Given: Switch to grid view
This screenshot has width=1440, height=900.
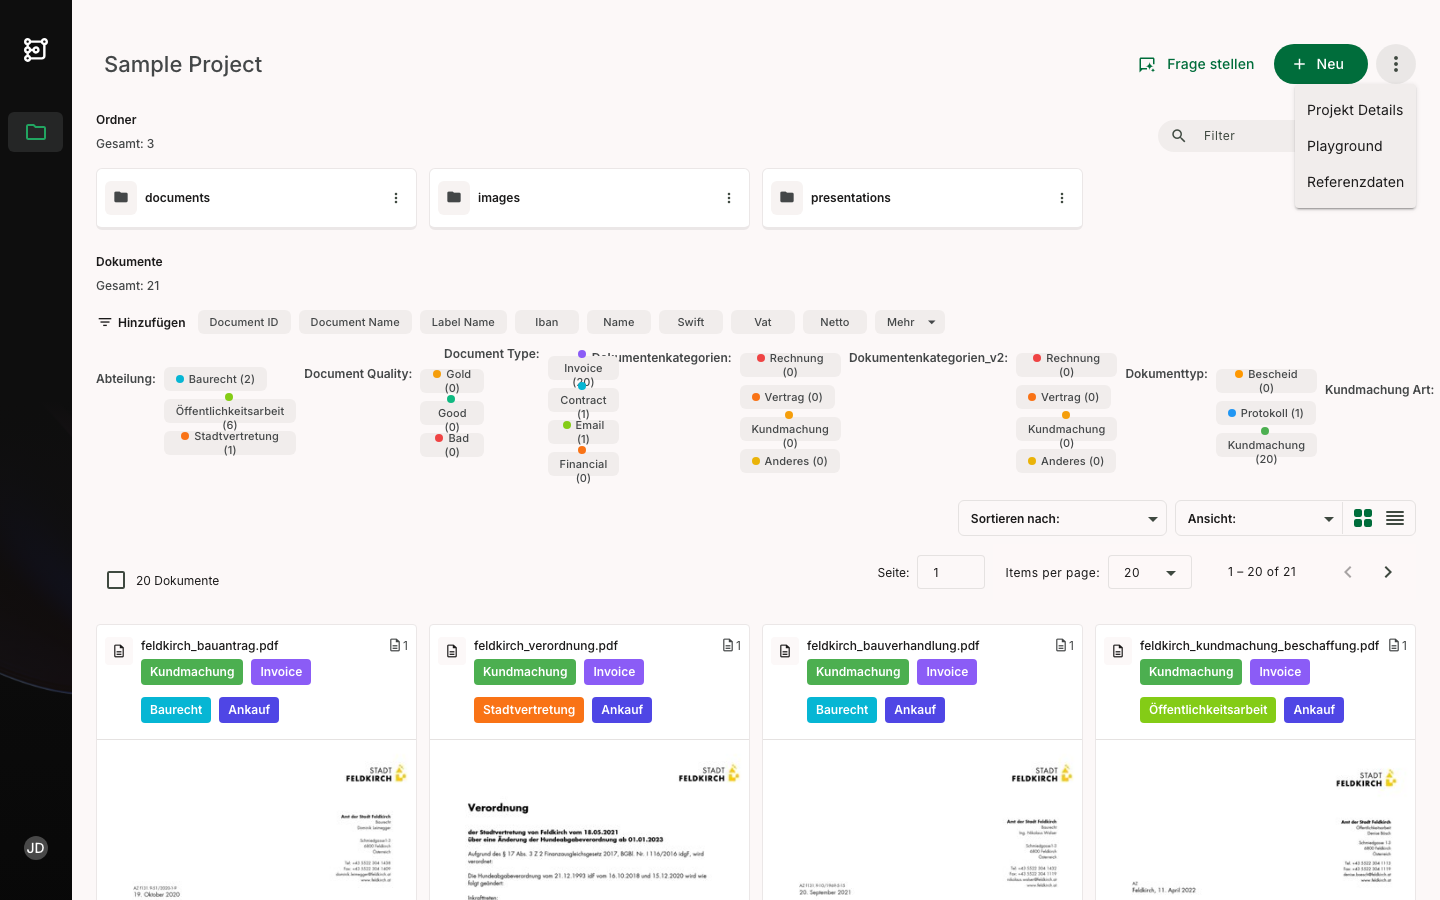Looking at the screenshot, I should coord(1363,518).
